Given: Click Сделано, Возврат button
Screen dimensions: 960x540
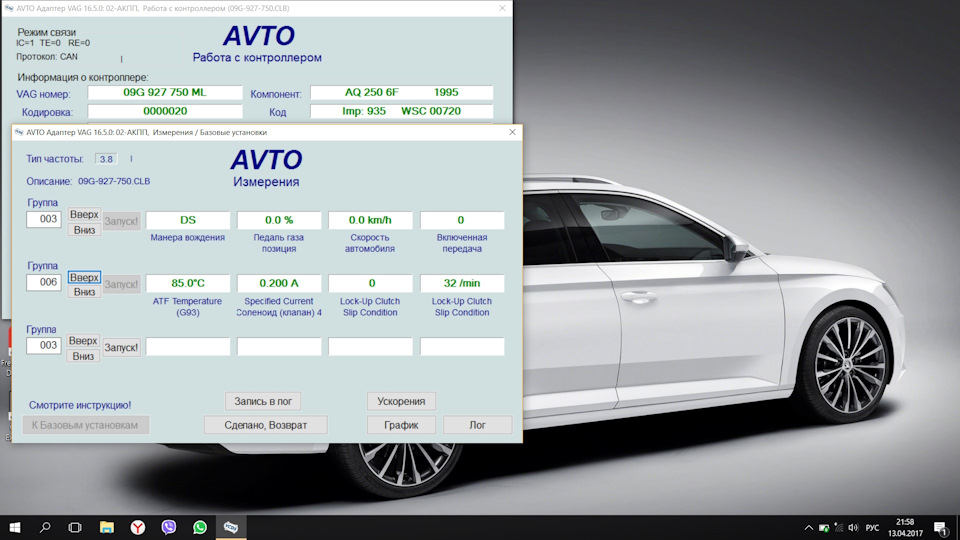Looking at the screenshot, I should point(266,425).
